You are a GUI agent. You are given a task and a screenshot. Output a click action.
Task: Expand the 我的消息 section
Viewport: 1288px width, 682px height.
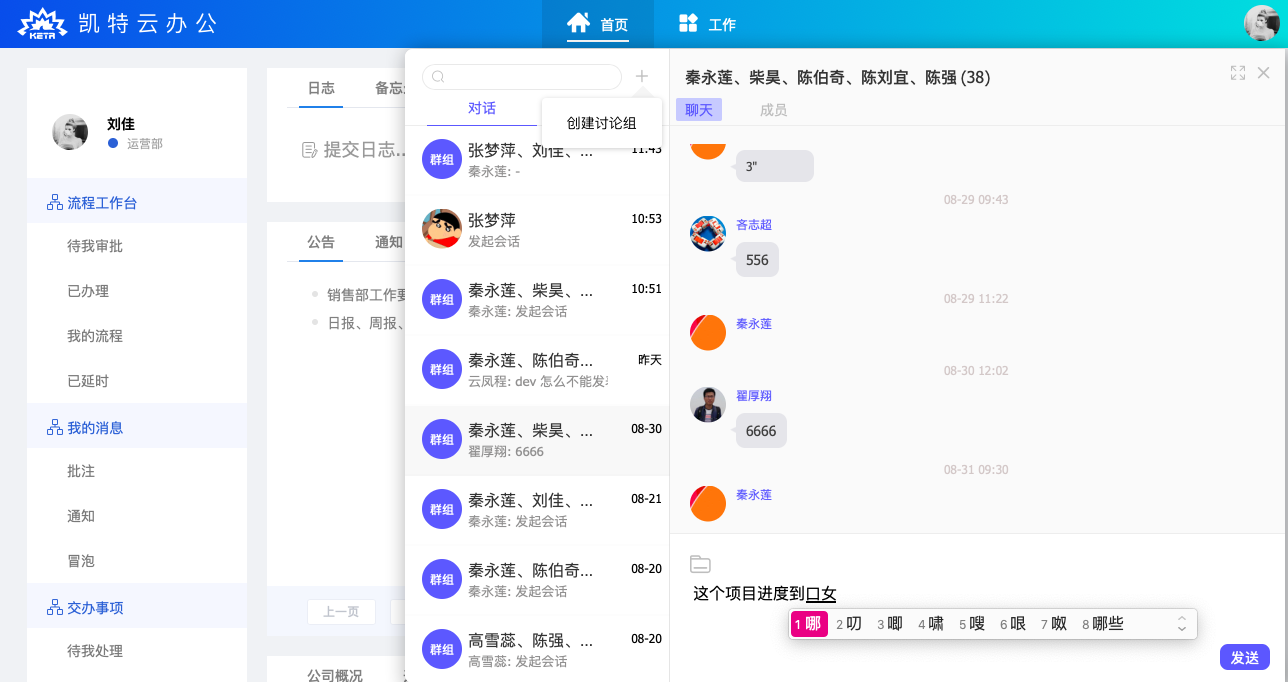tap(137, 428)
